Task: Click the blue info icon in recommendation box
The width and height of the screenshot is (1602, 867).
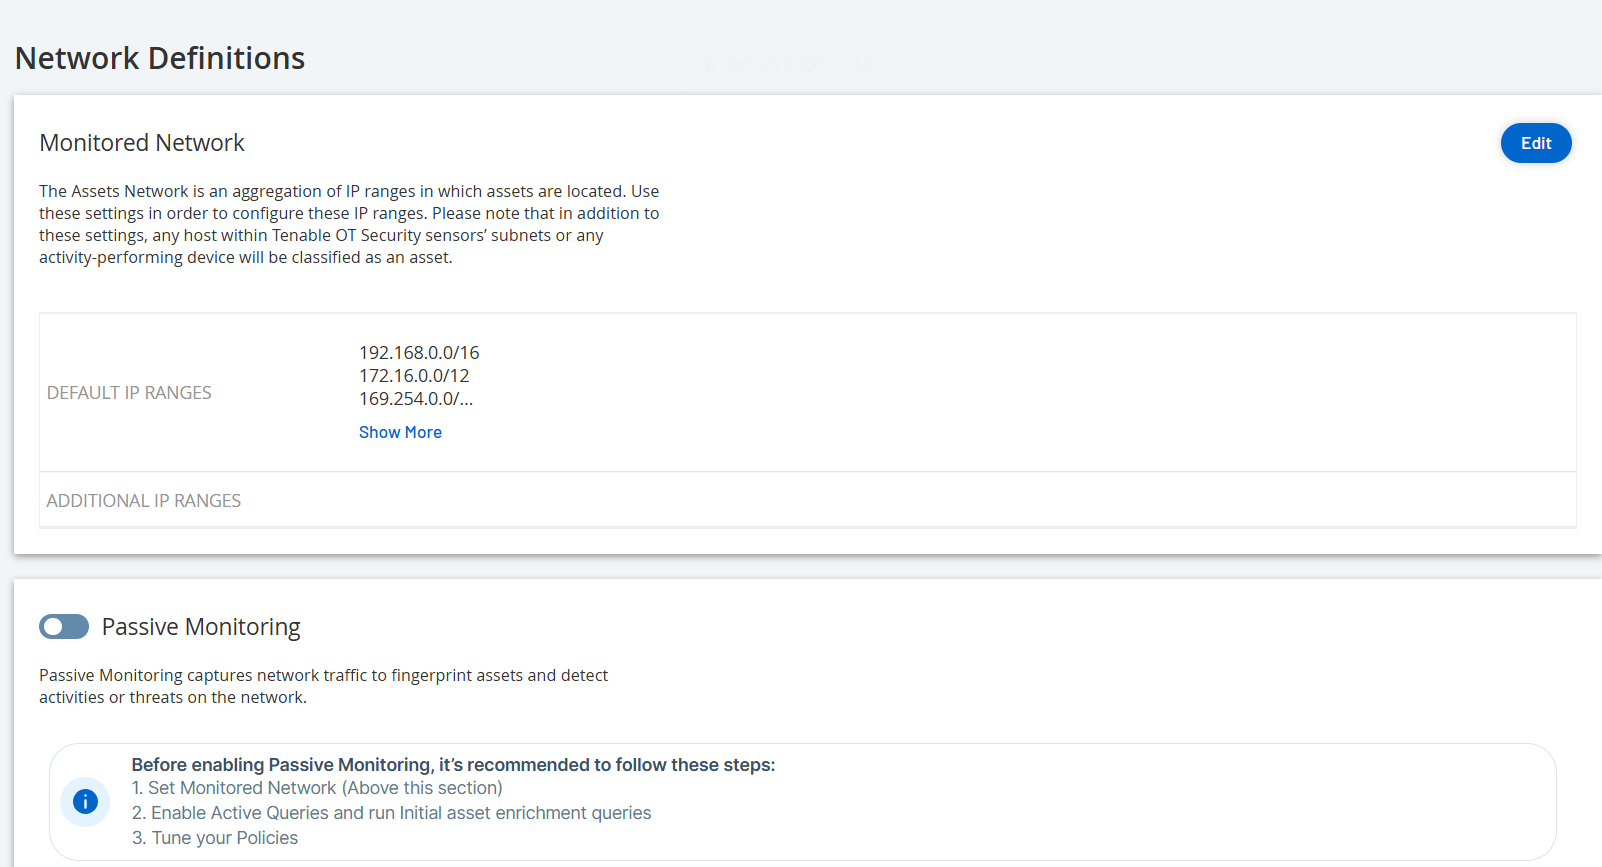Action: tap(85, 801)
